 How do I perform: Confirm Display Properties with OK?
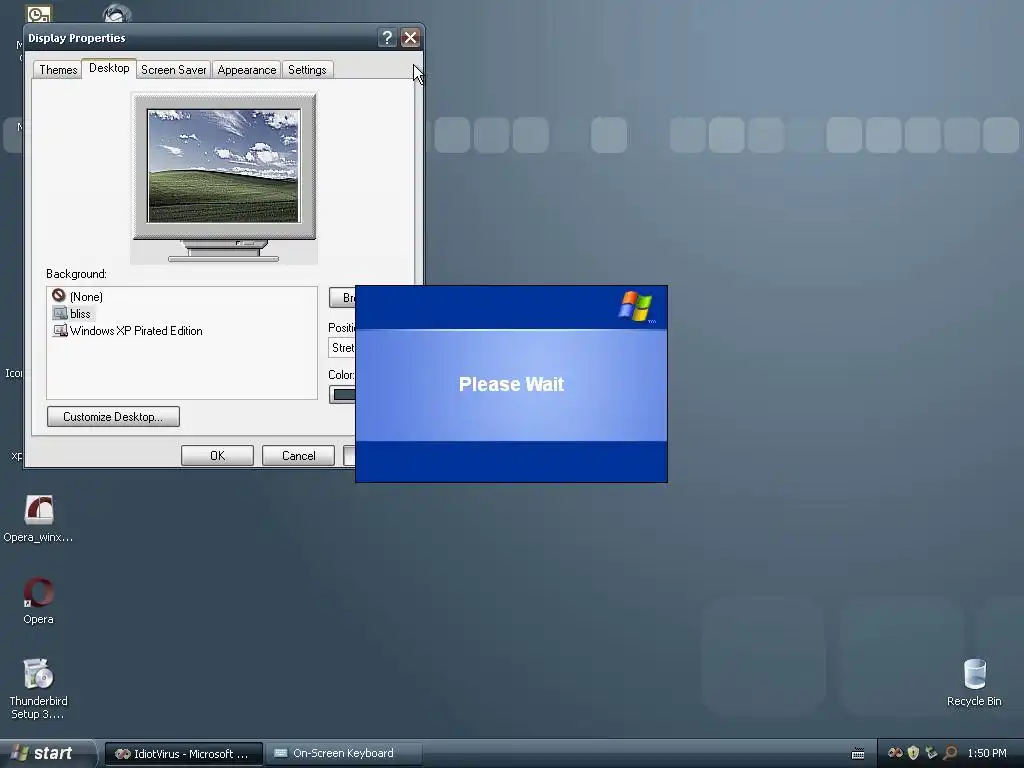[217, 456]
